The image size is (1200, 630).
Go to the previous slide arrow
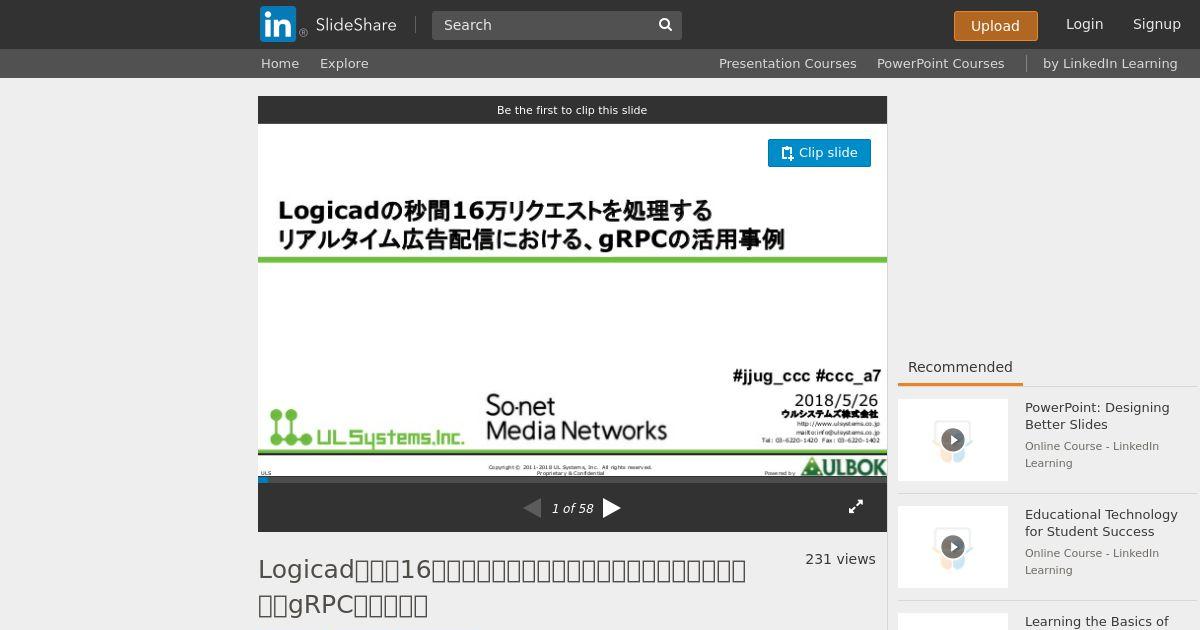coord(532,508)
